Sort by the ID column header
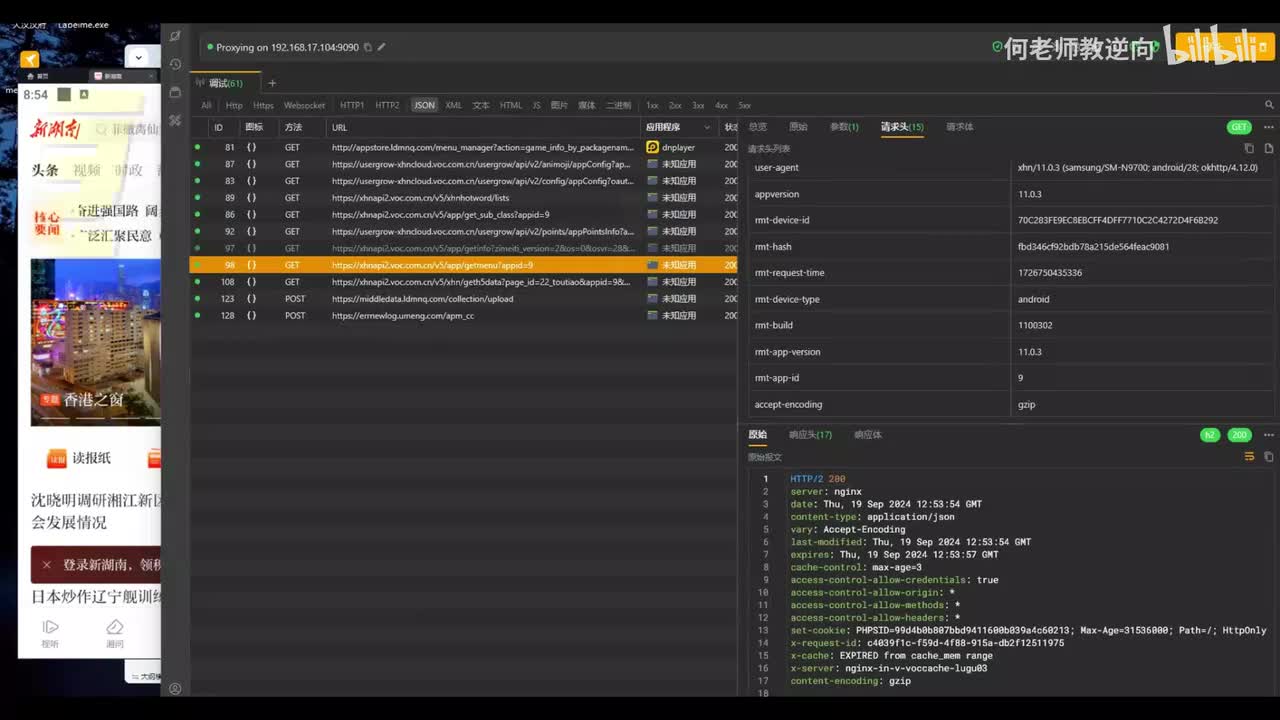This screenshot has height=720, width=1280. 218,127
